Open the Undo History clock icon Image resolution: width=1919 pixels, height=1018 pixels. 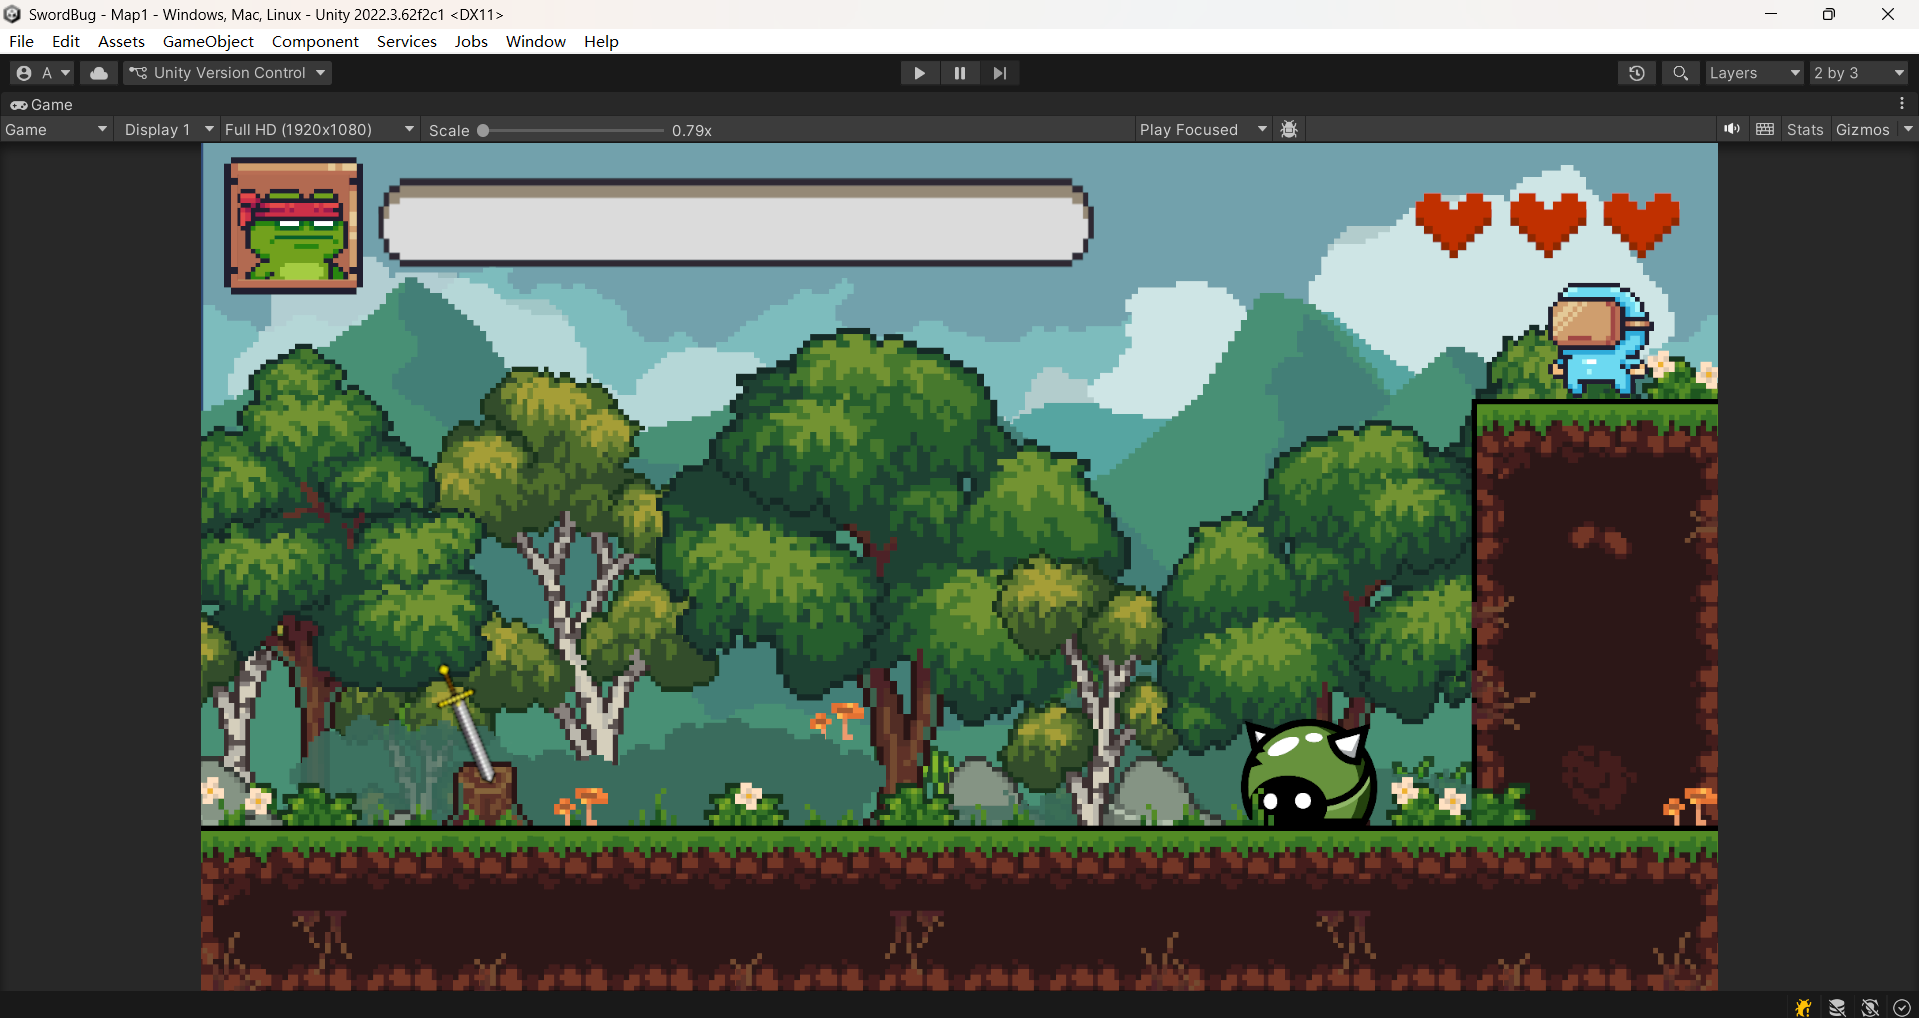click(x=1636, y=73)
